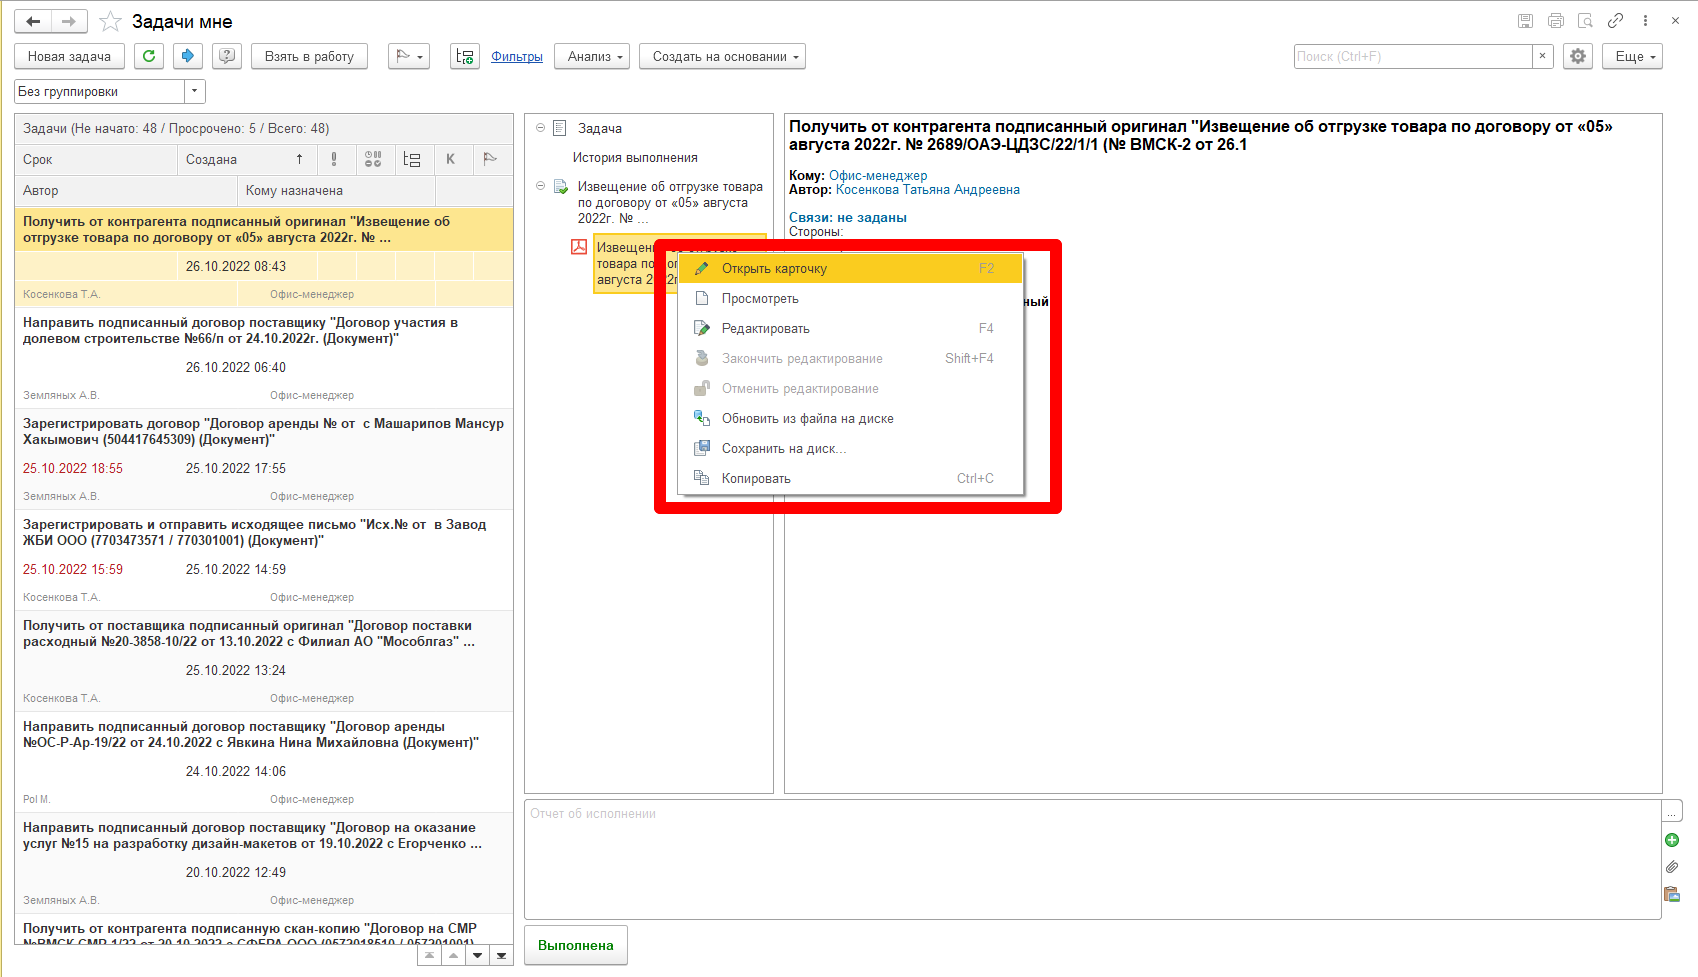Open the Офис-менеджер recipient link
This screenshot has height=977, width=1698.
[x=878, y=176]
